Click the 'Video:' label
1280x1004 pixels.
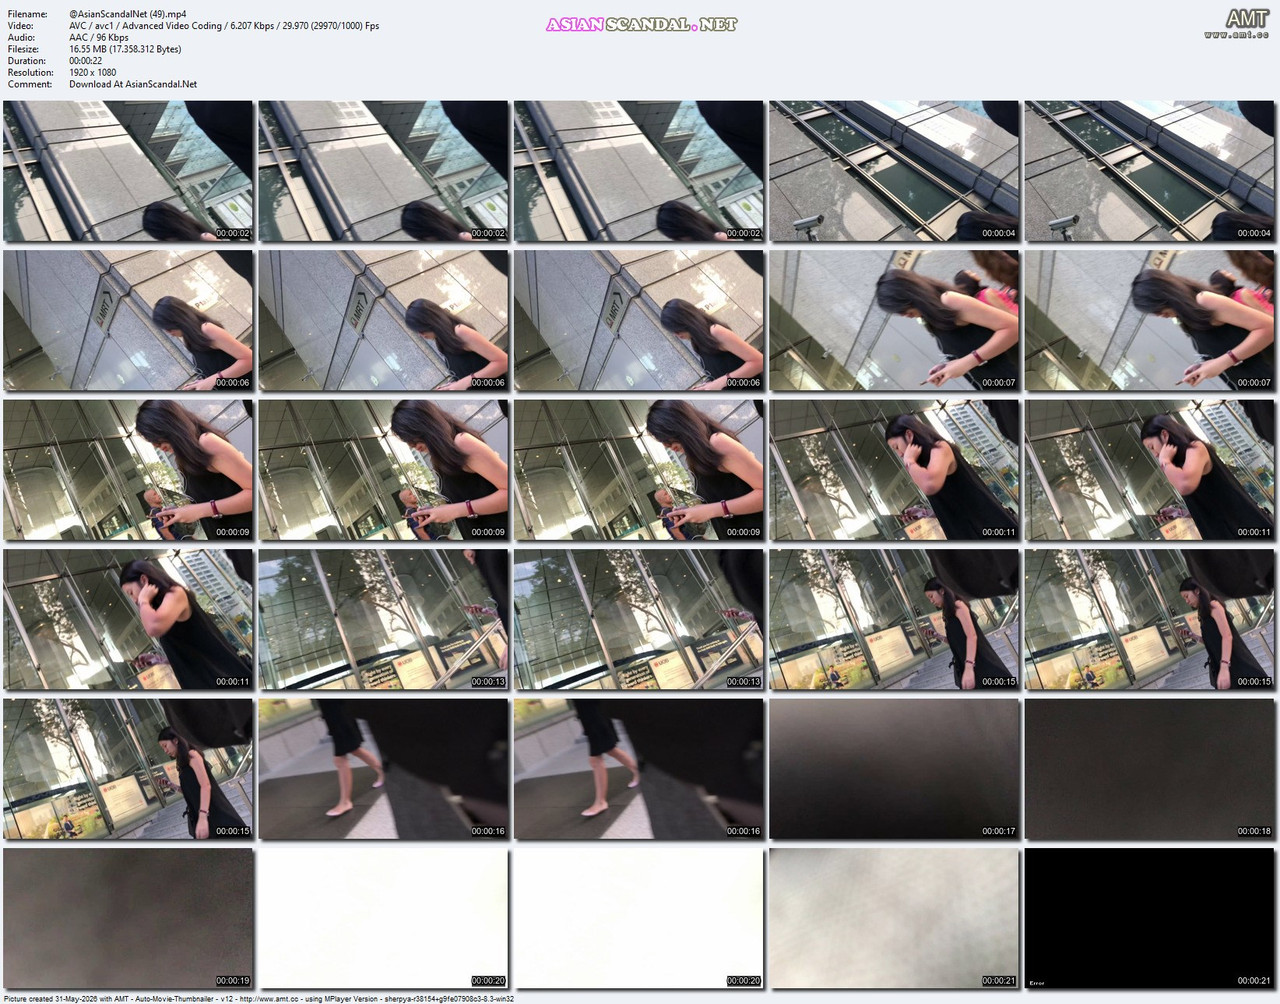click(x=21, y=26)
